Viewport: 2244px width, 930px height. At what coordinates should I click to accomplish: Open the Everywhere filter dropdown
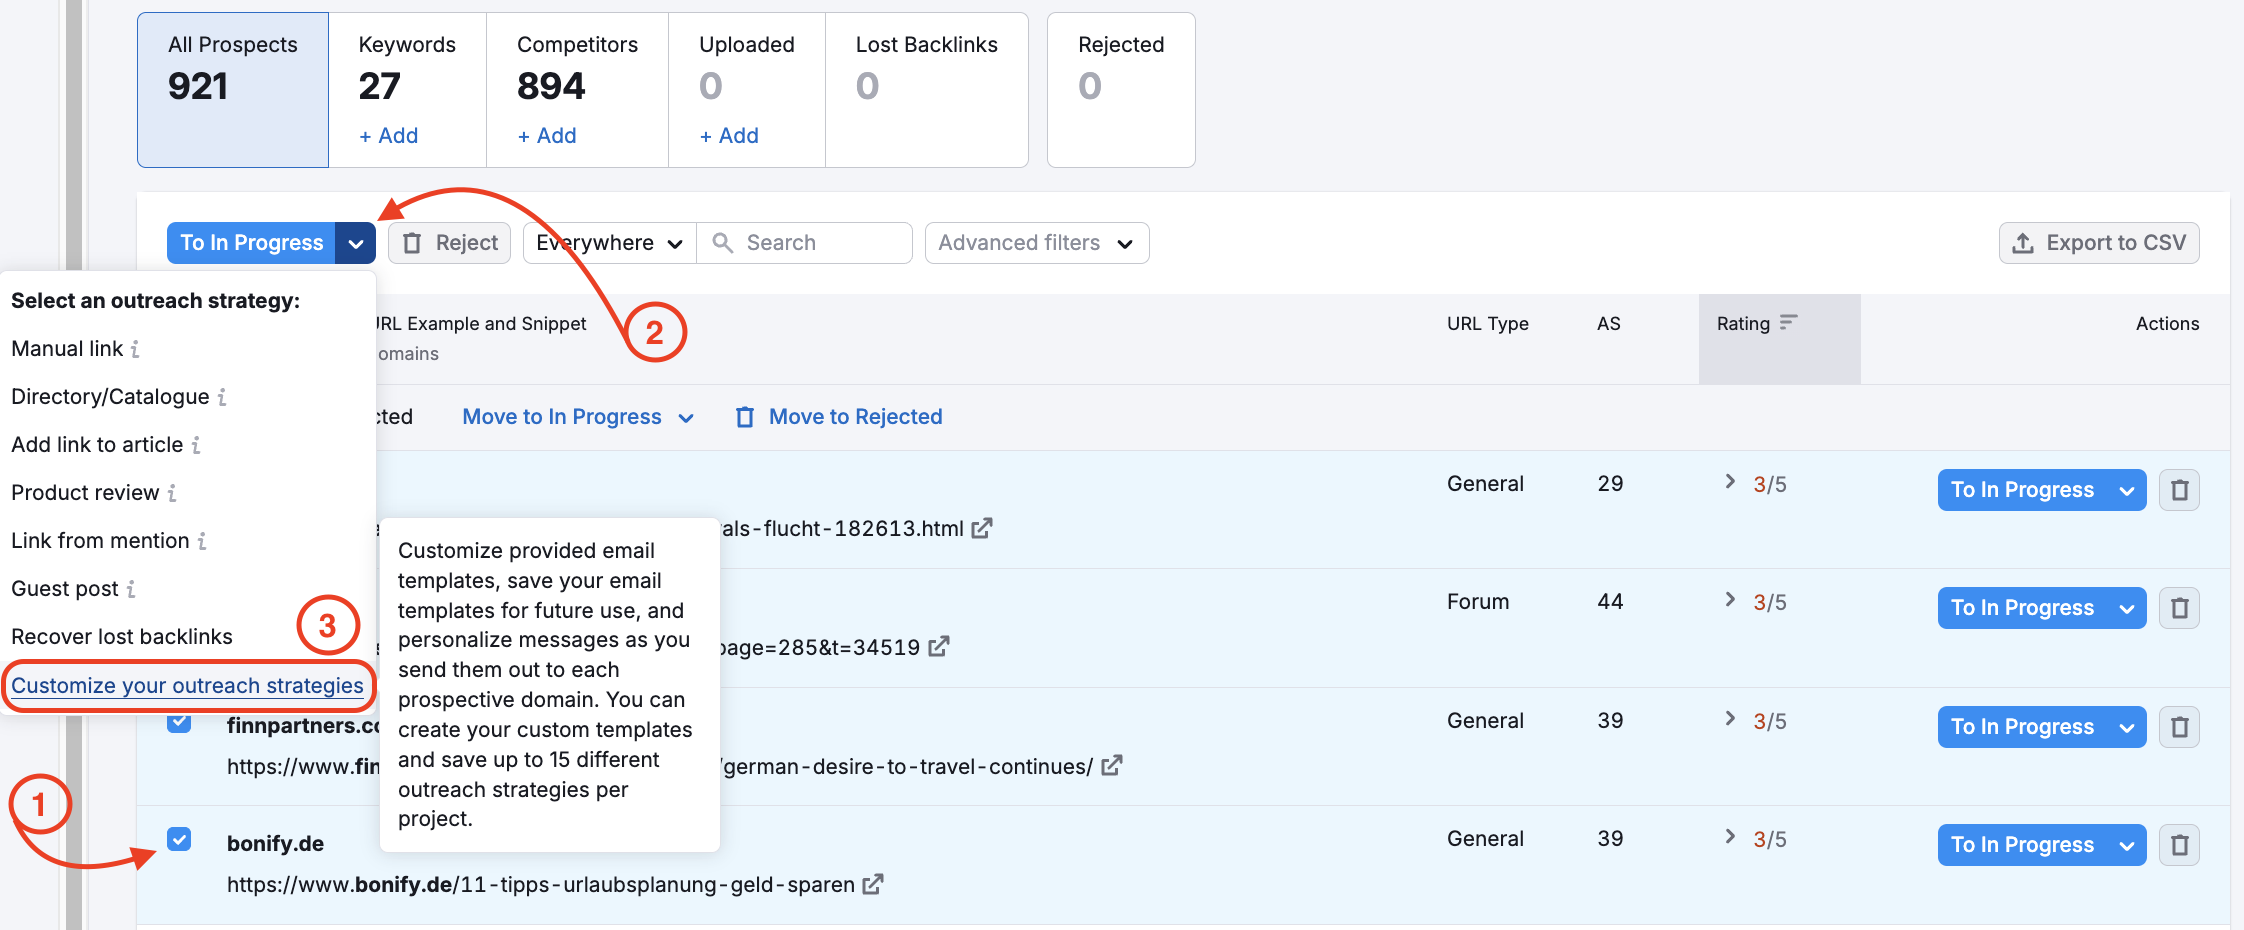[674, 242]
